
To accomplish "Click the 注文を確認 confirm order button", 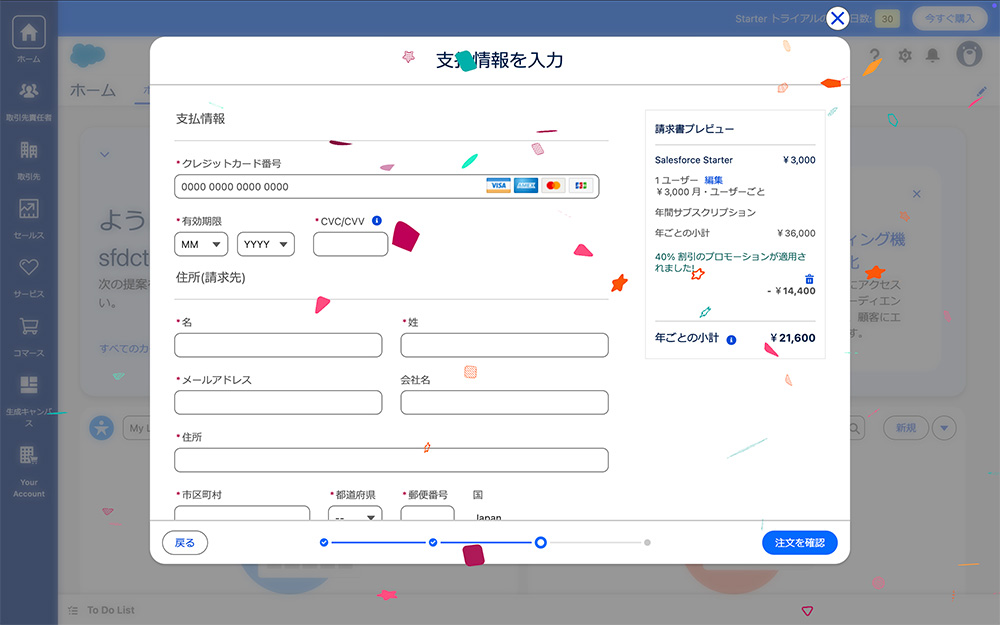I will coord(800,543).
